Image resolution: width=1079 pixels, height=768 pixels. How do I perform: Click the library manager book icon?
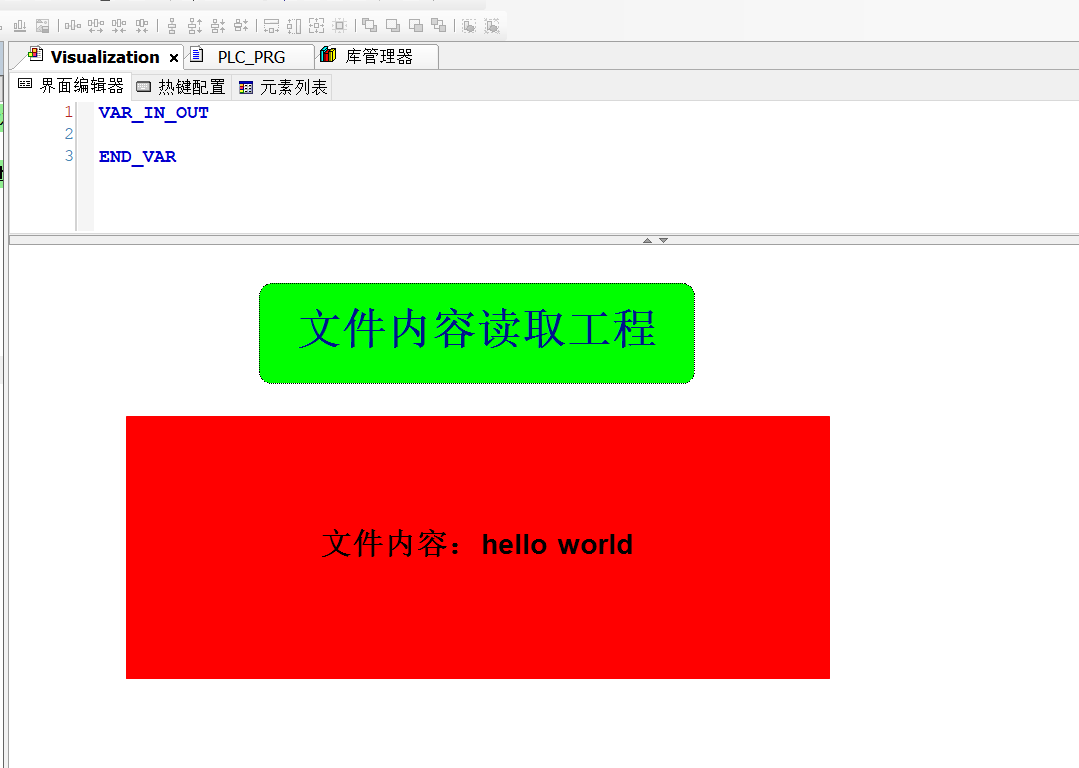pos(327,56)
